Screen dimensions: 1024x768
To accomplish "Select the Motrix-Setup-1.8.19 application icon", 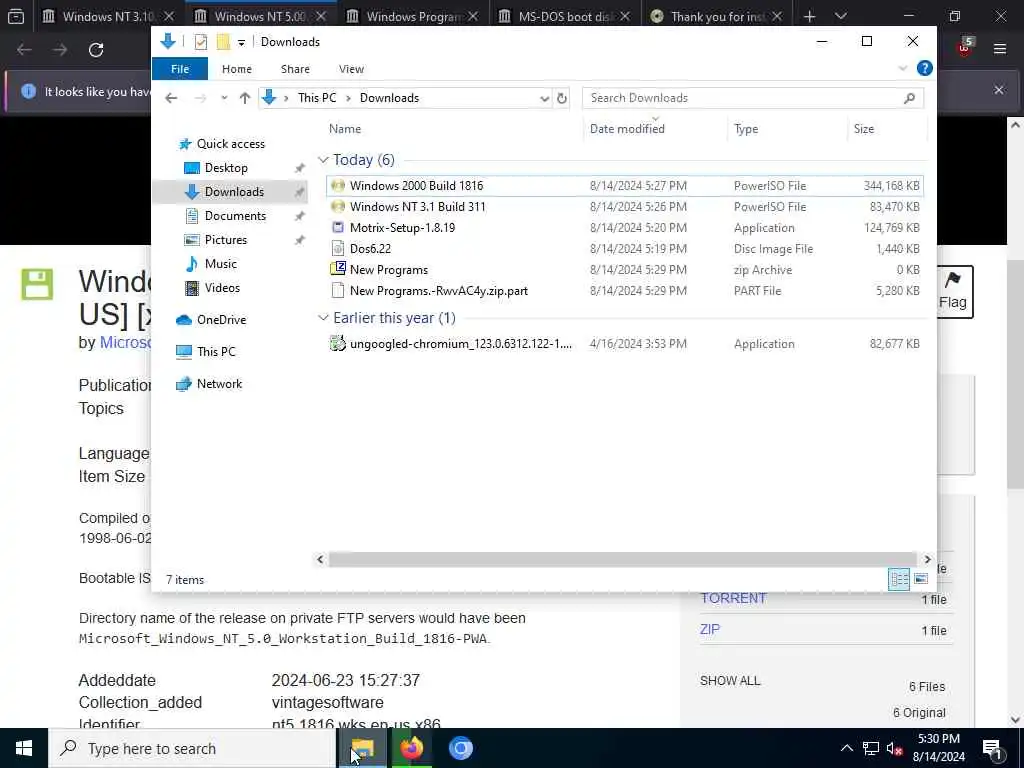I will [x=338, y=227].
